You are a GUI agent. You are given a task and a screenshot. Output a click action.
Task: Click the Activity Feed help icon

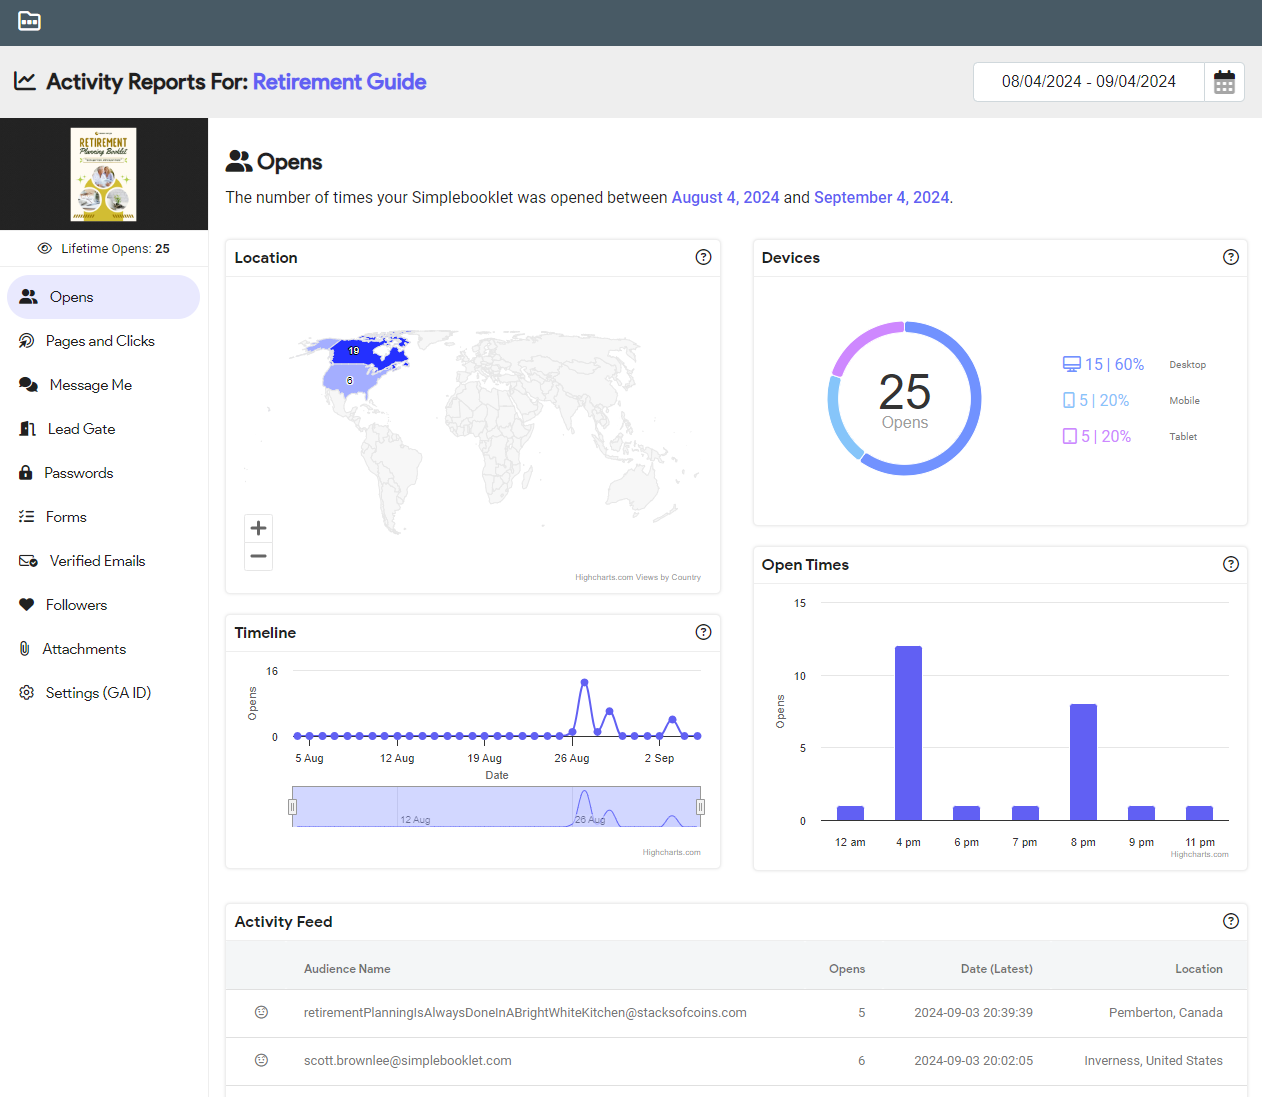[1230, 921]
